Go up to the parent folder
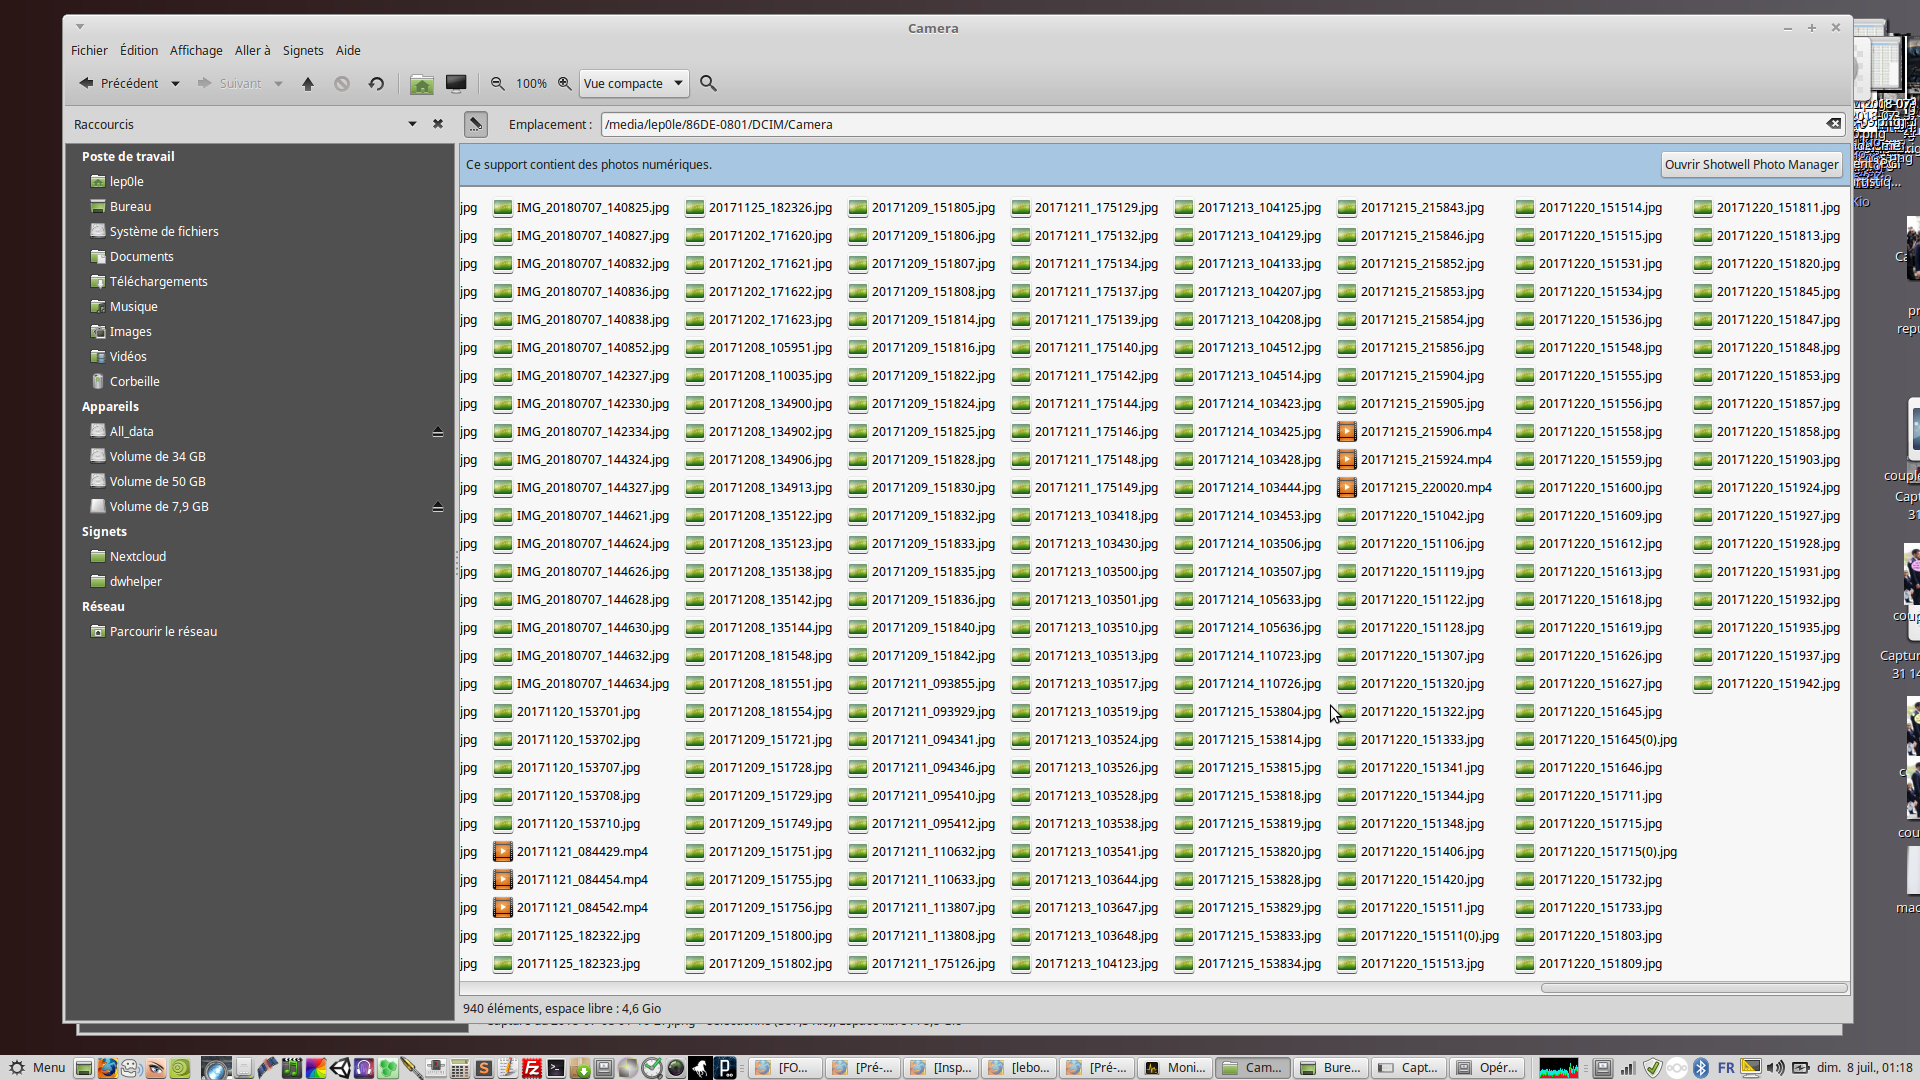Screen dimensions: 1920x1080 [x=308, y=84]
